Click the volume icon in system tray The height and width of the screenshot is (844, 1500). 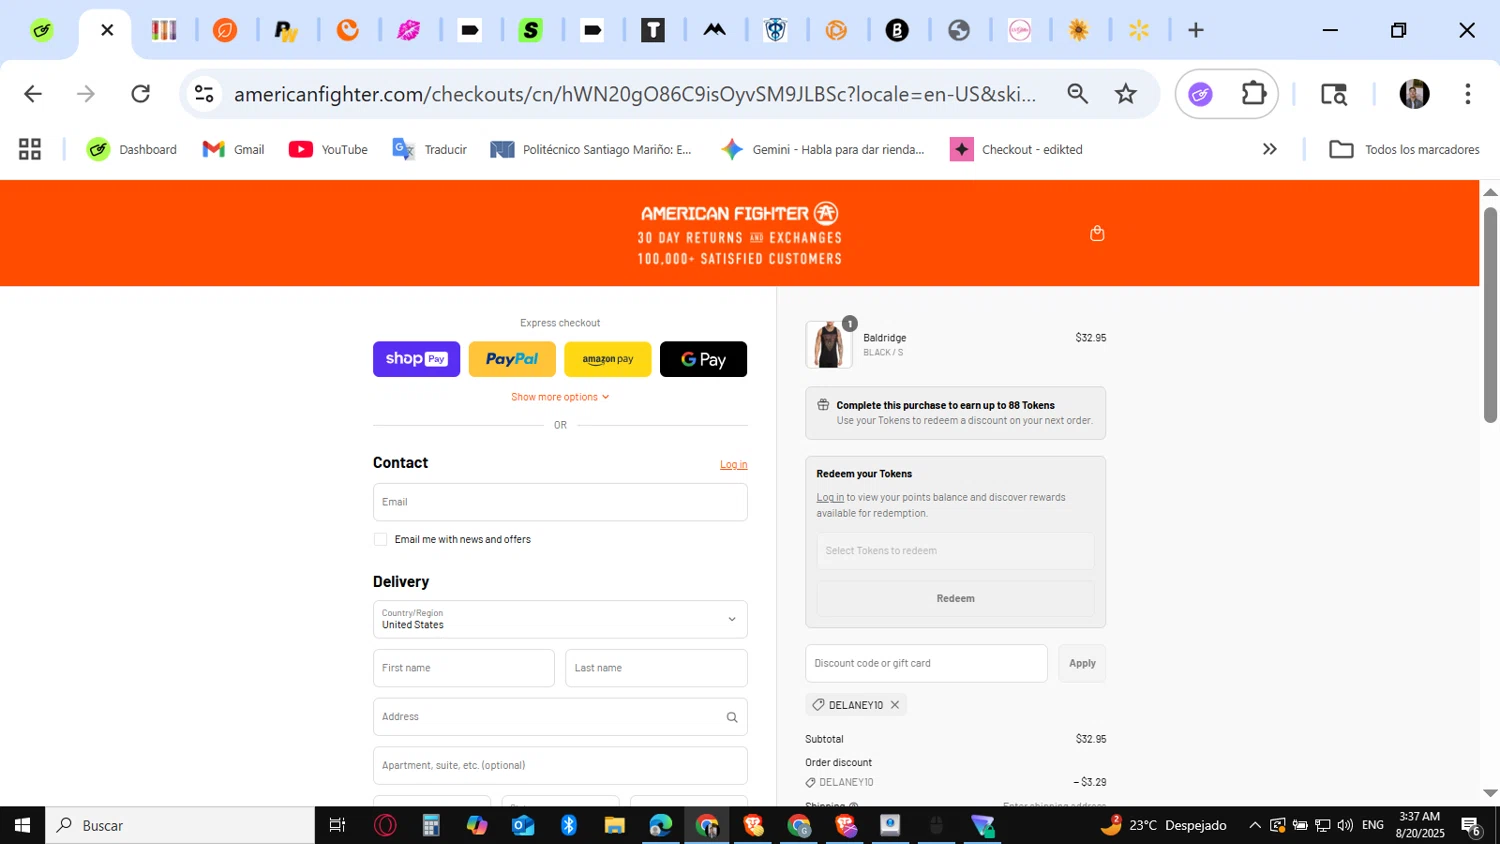1345,825
